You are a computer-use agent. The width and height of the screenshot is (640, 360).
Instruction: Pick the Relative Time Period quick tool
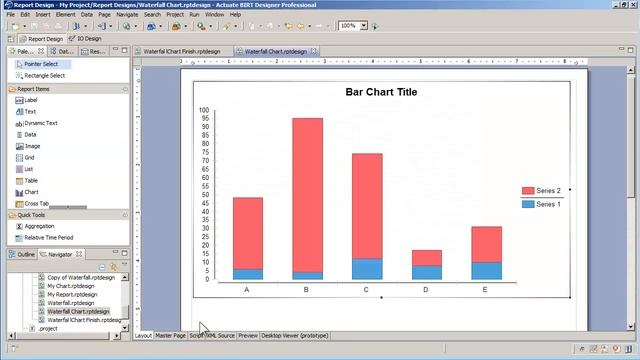44,238
